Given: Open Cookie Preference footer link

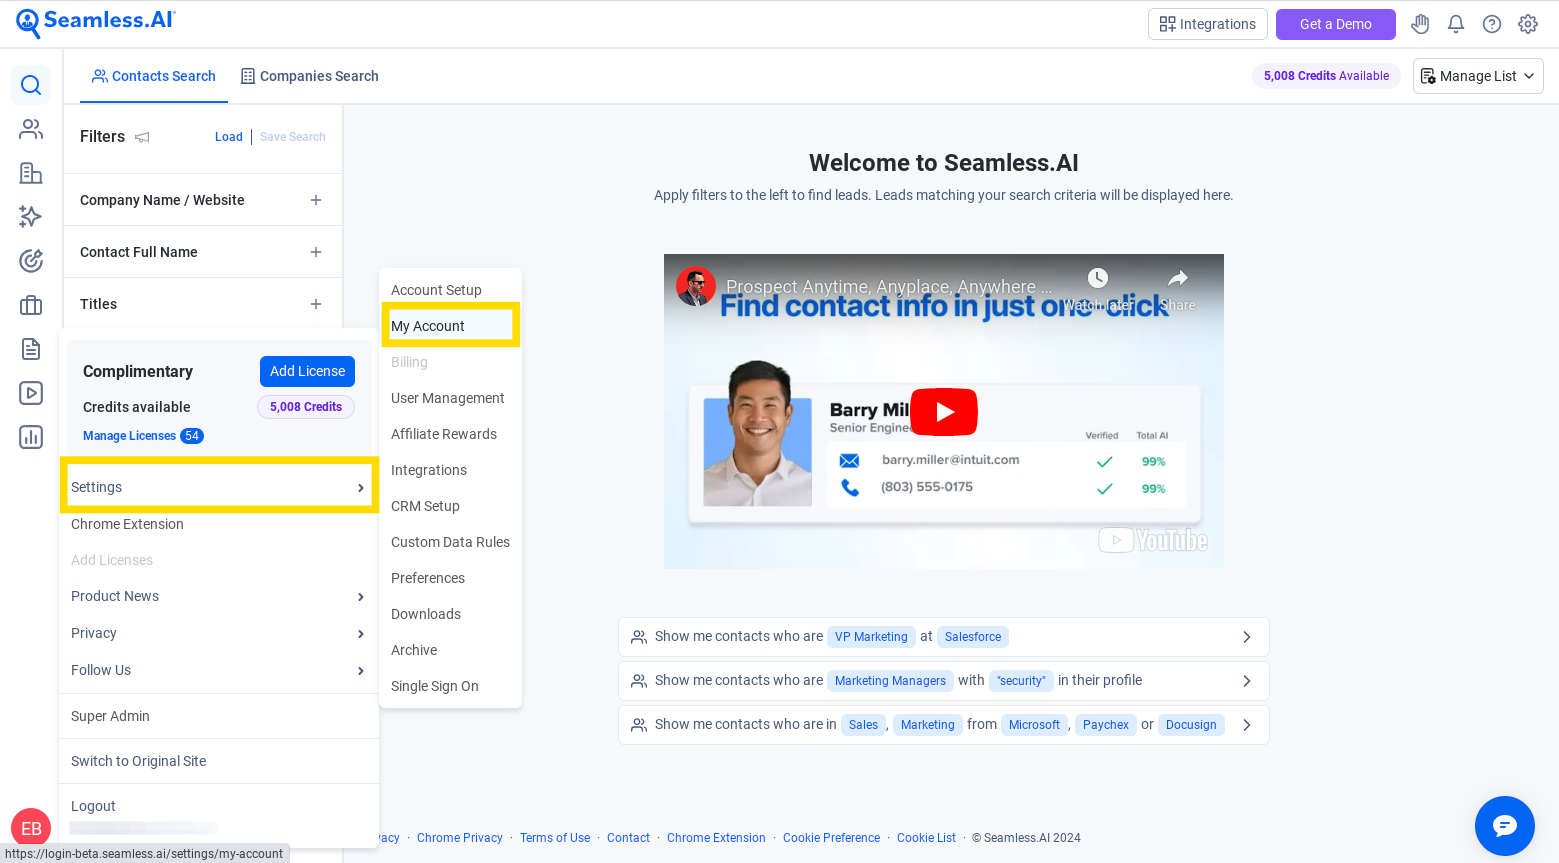Looking at the screenshot, I should [x=832, y=838].
